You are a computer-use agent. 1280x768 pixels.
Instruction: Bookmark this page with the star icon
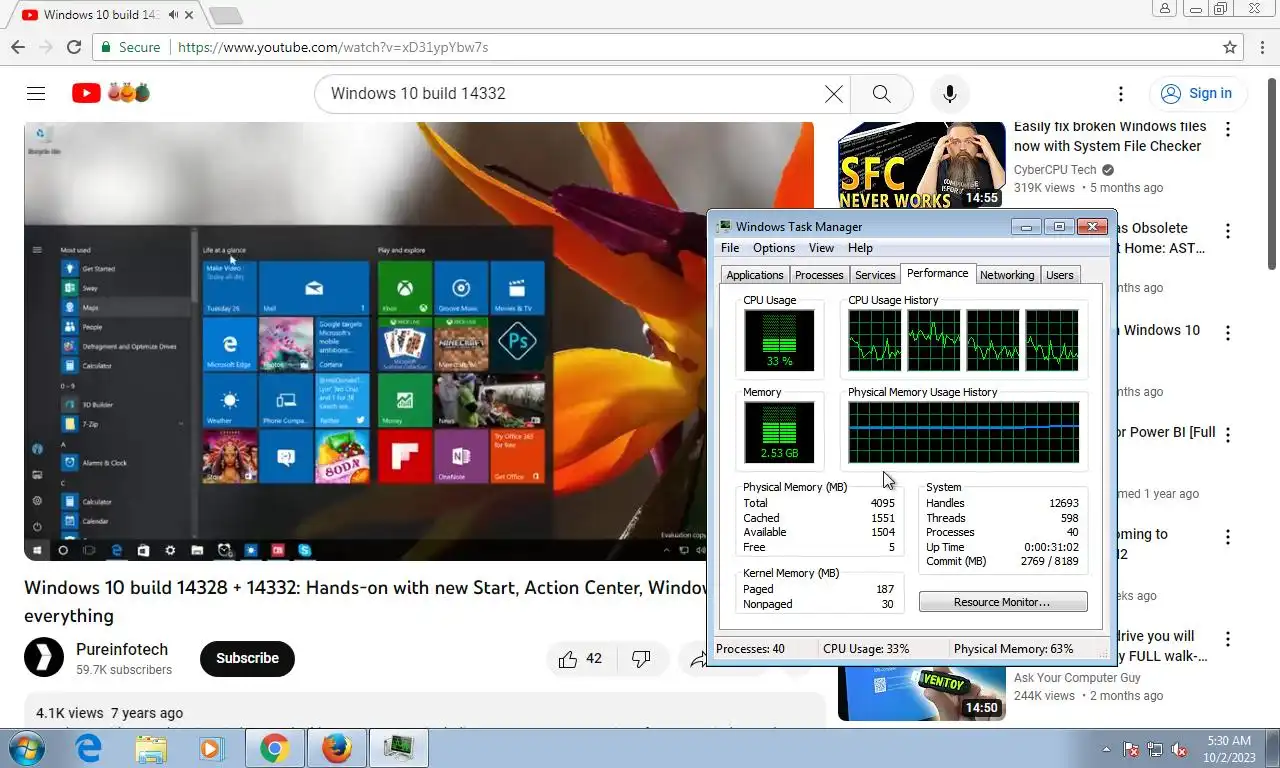1230,47
